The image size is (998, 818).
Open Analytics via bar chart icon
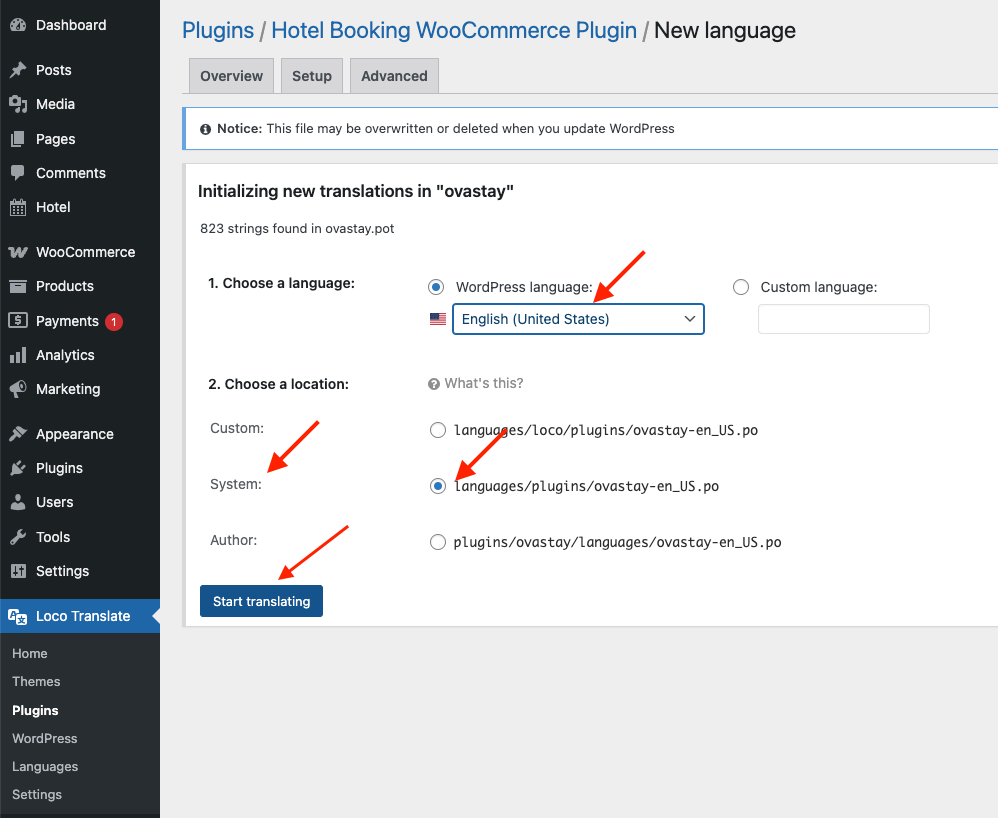(18, 355)
